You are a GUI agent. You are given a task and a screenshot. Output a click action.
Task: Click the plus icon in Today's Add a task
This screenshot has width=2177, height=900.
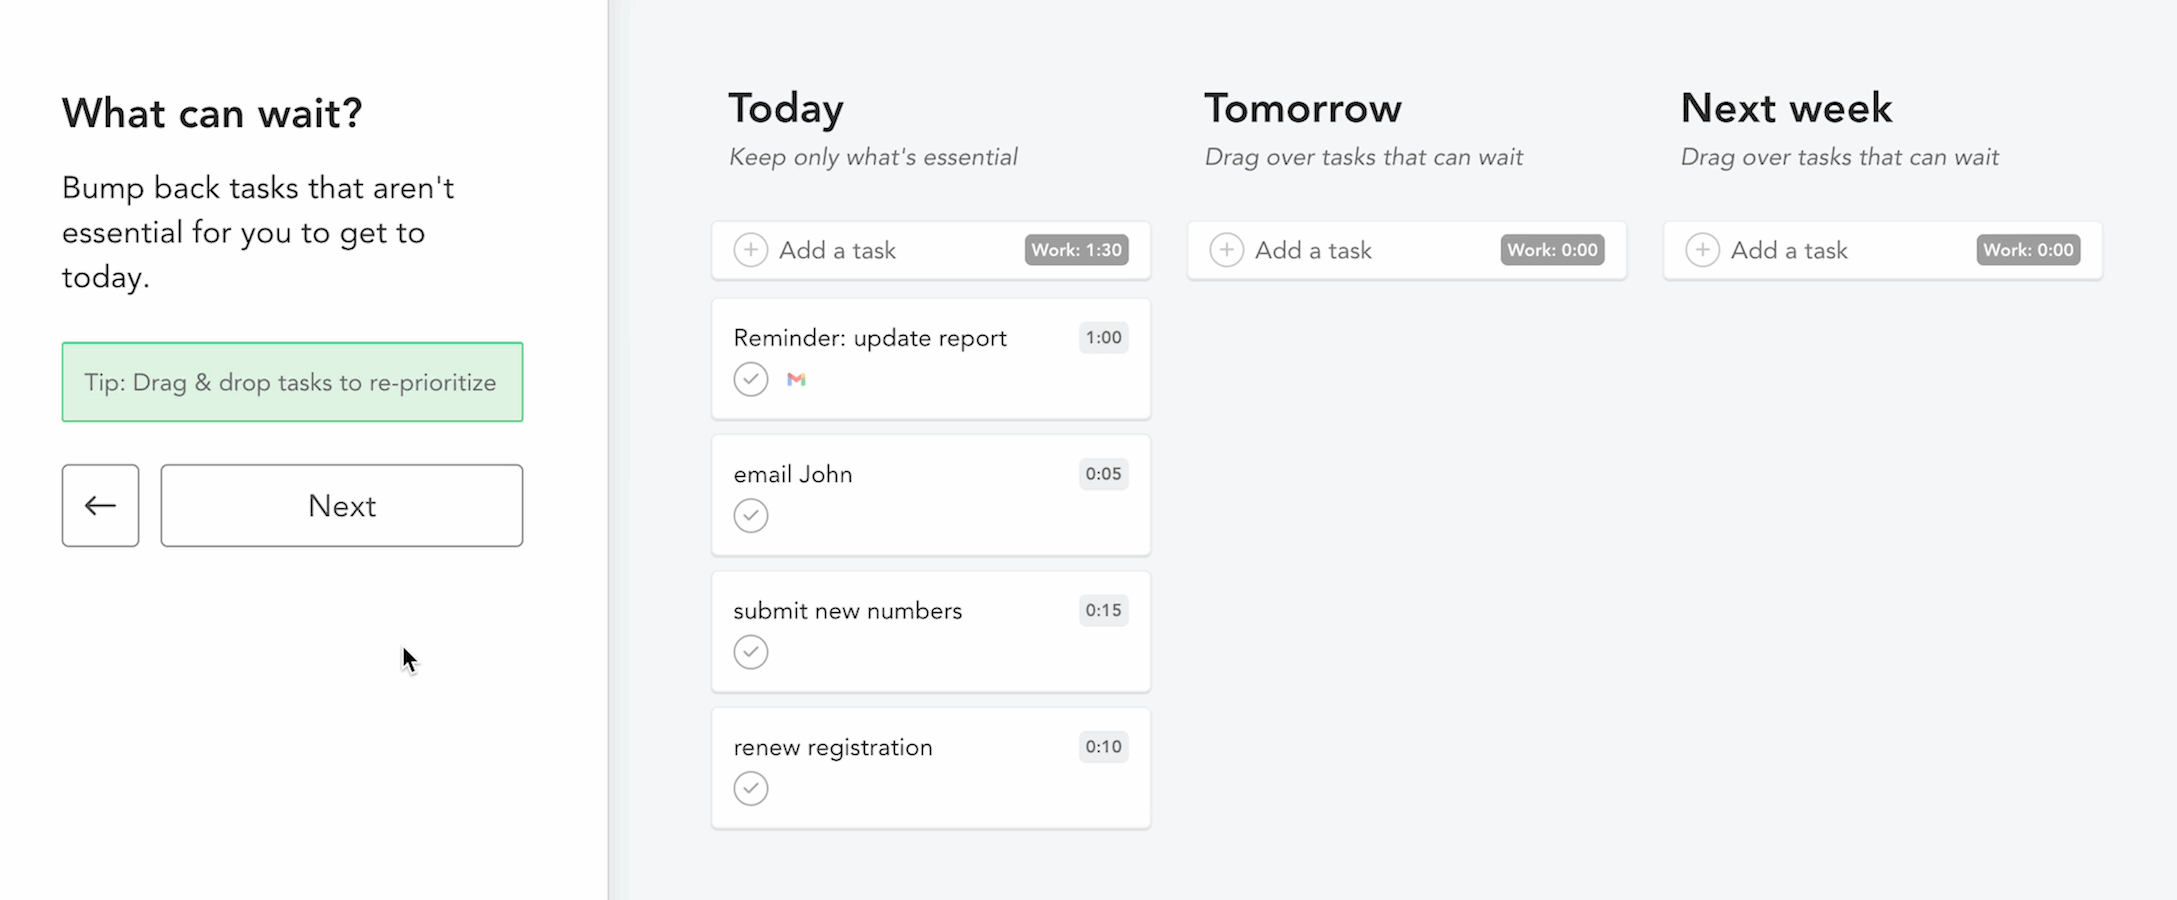pyautogui.click(x=751, y=250)
